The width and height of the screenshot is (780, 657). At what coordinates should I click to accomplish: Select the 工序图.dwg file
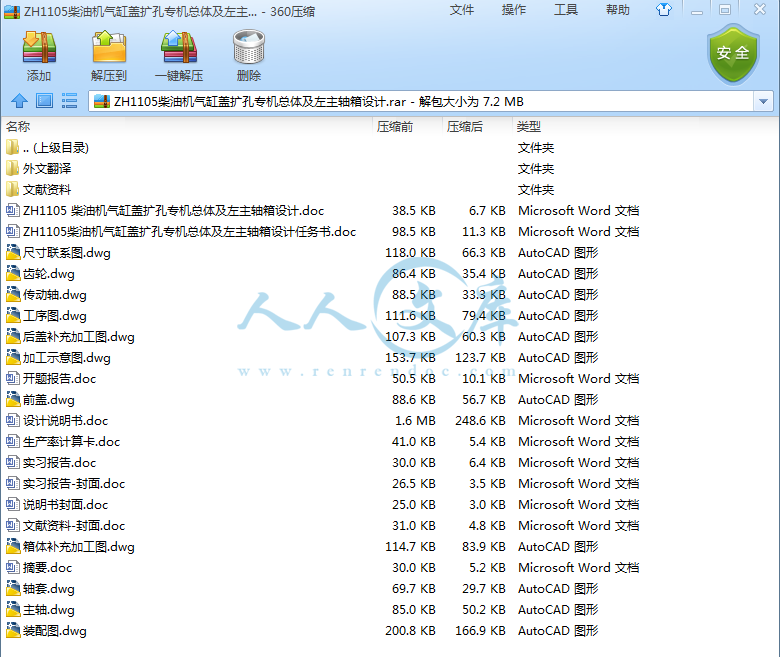(390, 315)
